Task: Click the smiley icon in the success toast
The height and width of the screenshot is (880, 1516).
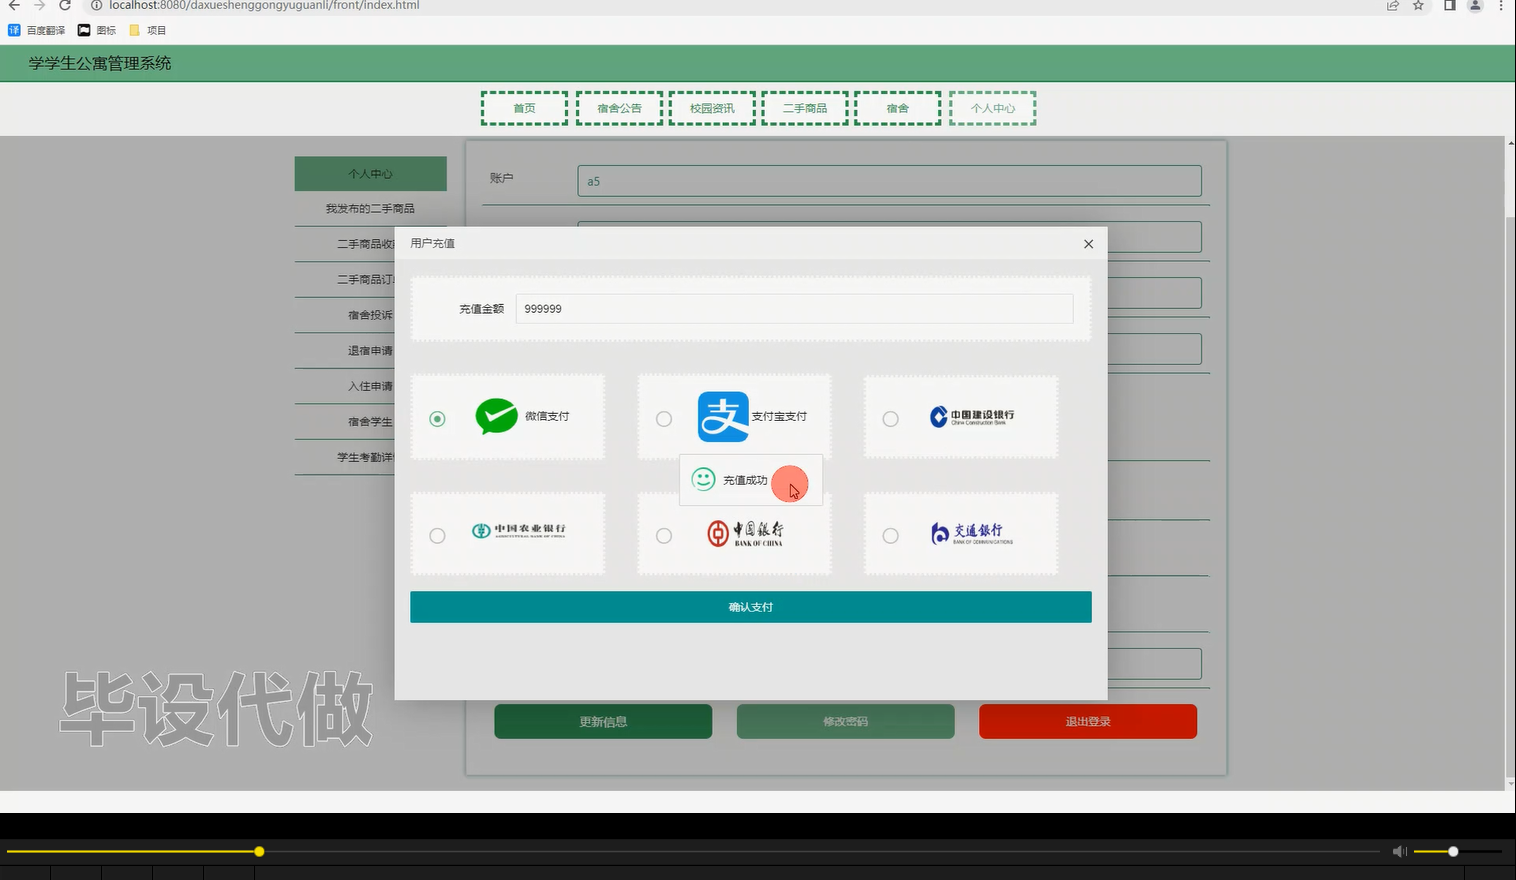Action: click(703, 480)
